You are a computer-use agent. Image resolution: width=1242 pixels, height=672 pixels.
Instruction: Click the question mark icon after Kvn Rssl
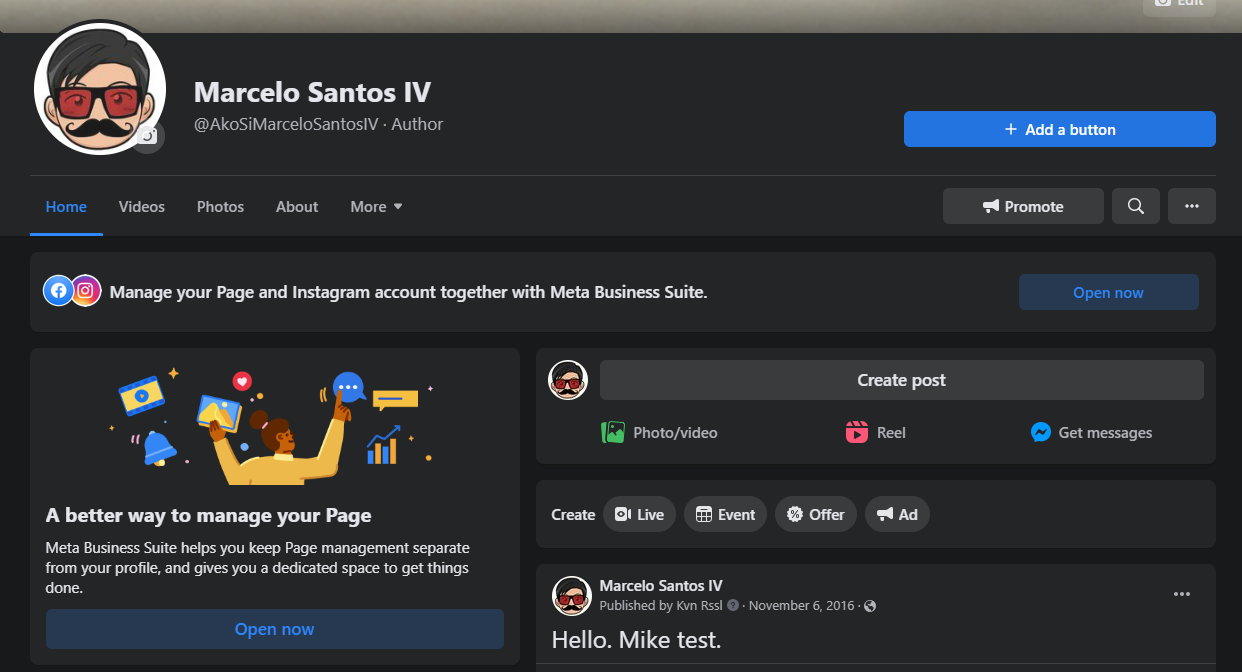point(733,605)
